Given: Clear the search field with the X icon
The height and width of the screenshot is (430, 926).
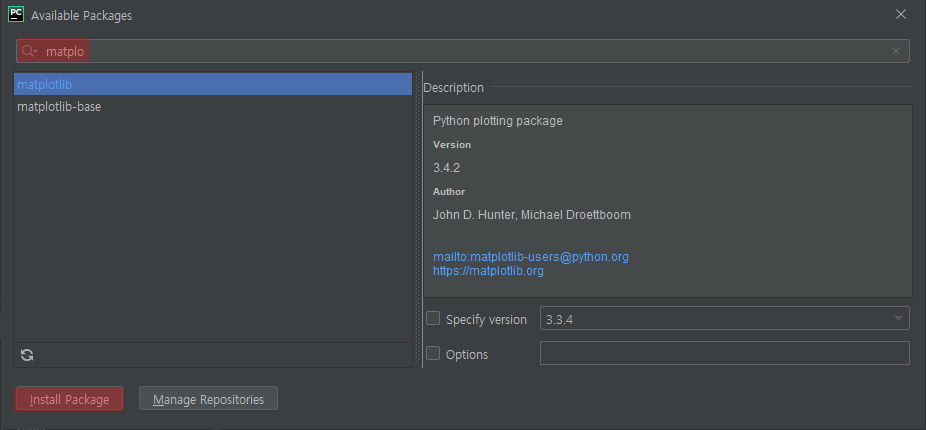Looking at the screenshot, I should tap(896, 51).
